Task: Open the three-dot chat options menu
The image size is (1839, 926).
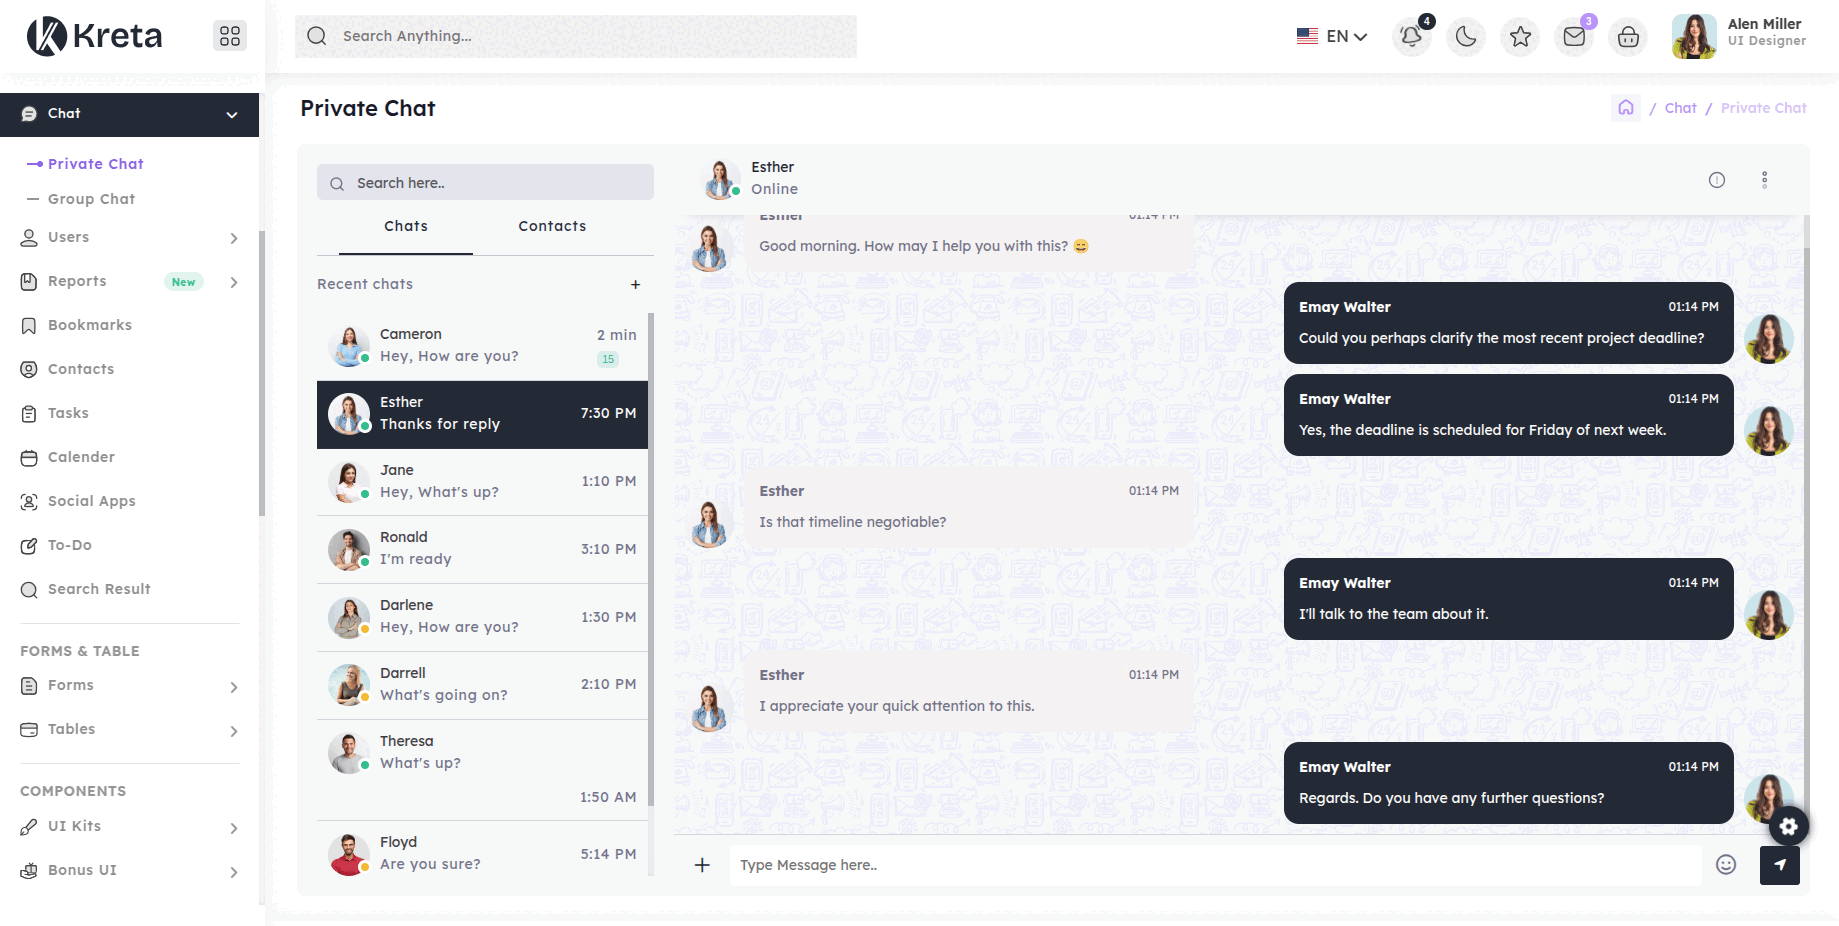Action: coord(1764,180)
